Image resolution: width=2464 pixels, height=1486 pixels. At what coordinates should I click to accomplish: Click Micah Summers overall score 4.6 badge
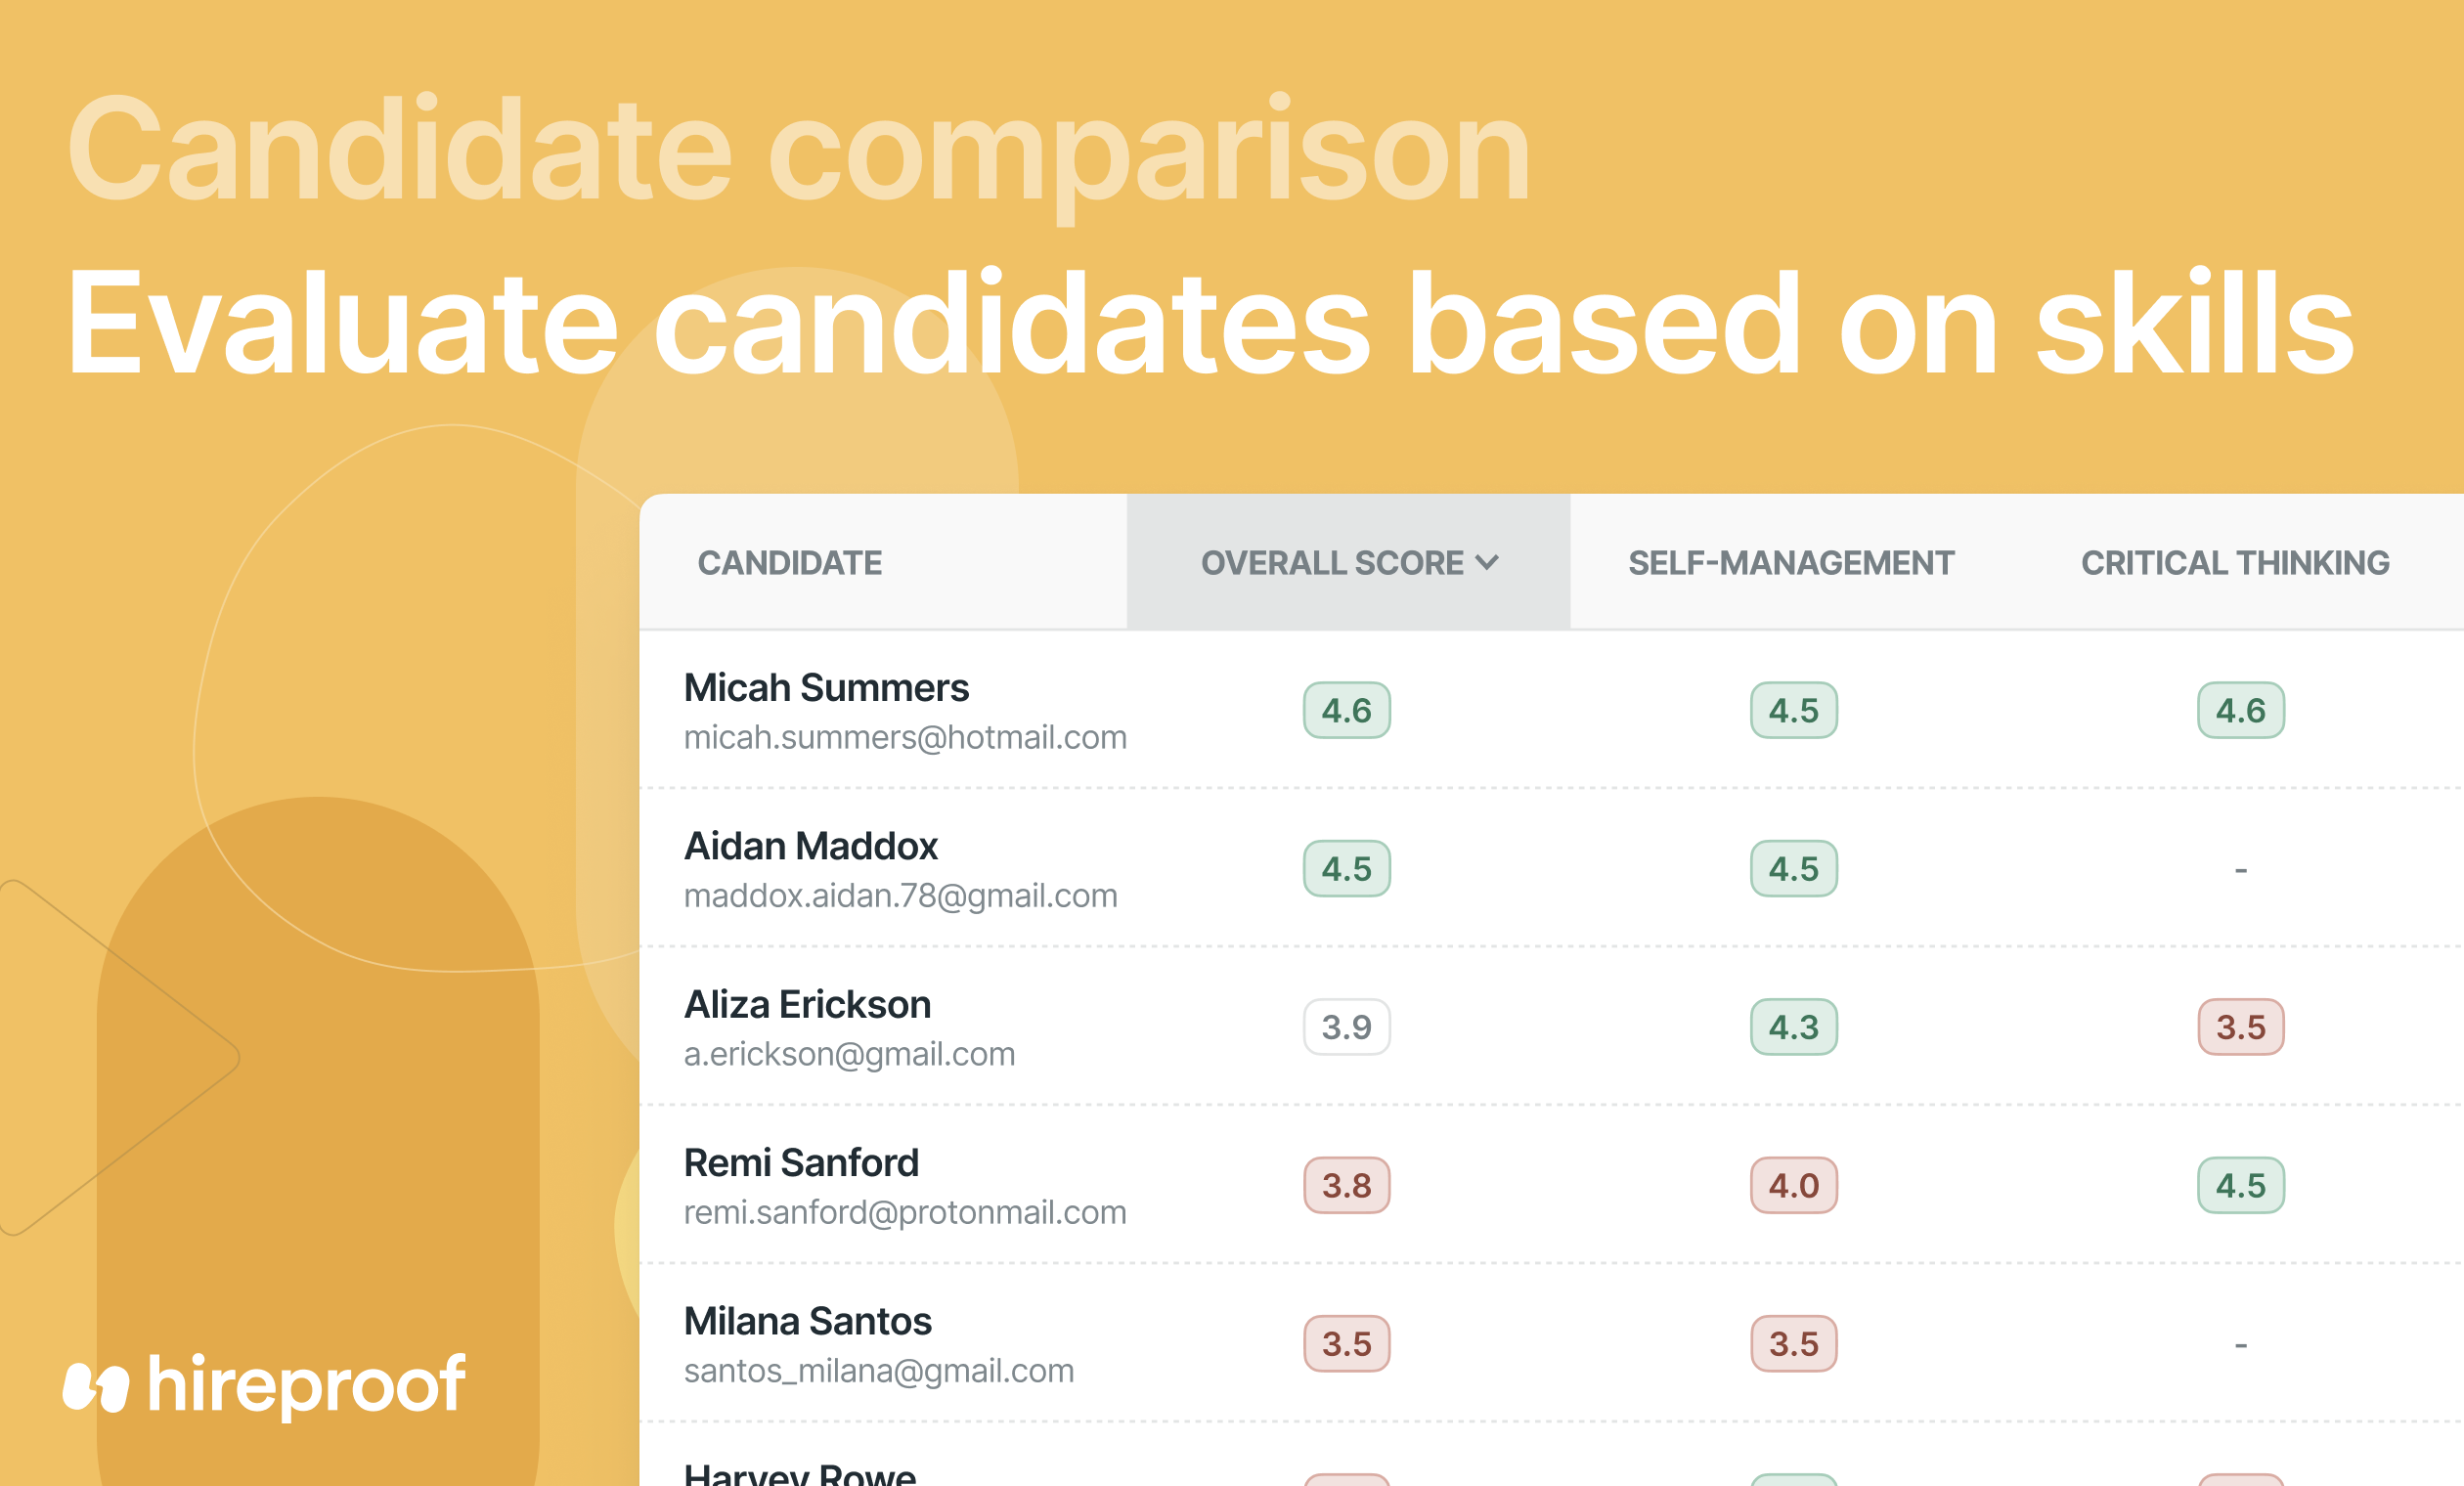(x=1347, y=710)
